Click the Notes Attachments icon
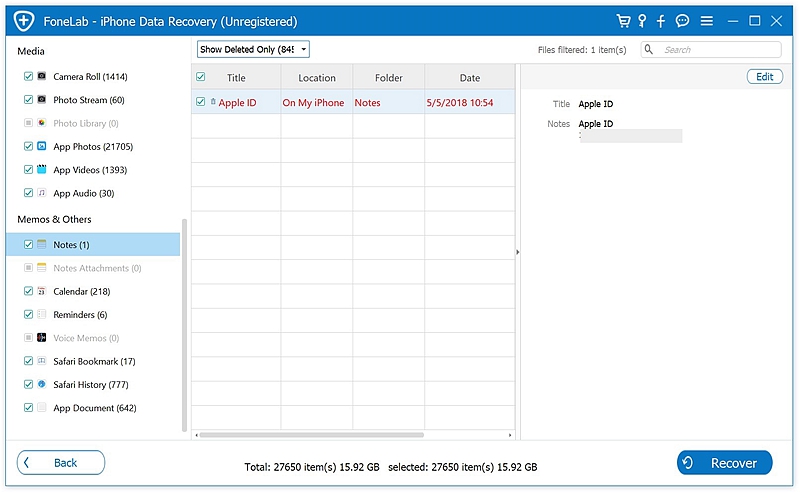Viewport: 800px width, 493px height. (42, 268)
